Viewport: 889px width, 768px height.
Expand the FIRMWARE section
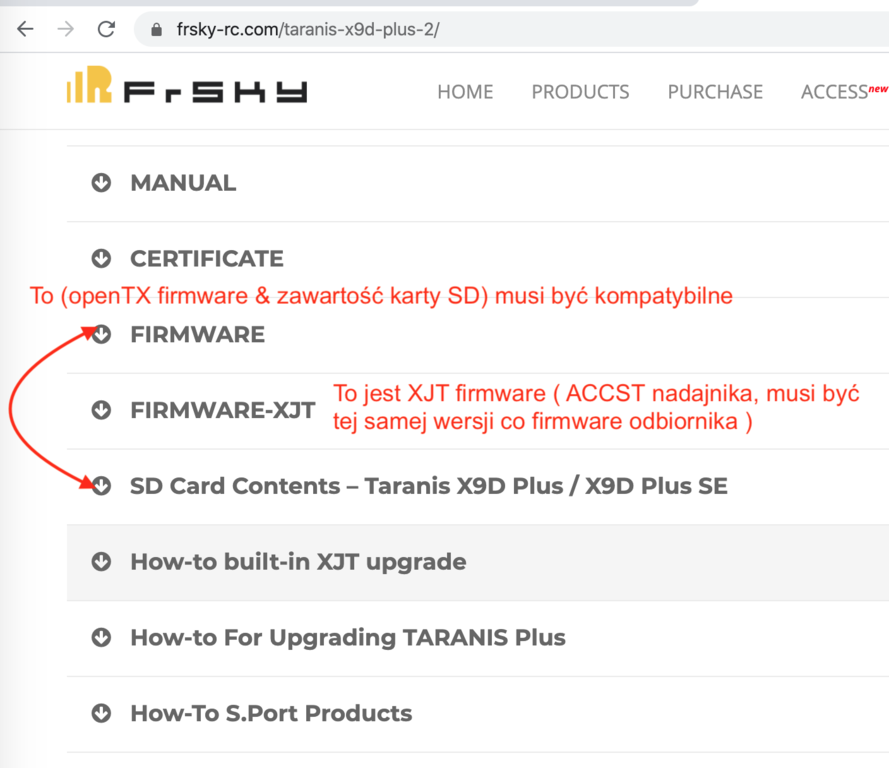click(197, 335)
